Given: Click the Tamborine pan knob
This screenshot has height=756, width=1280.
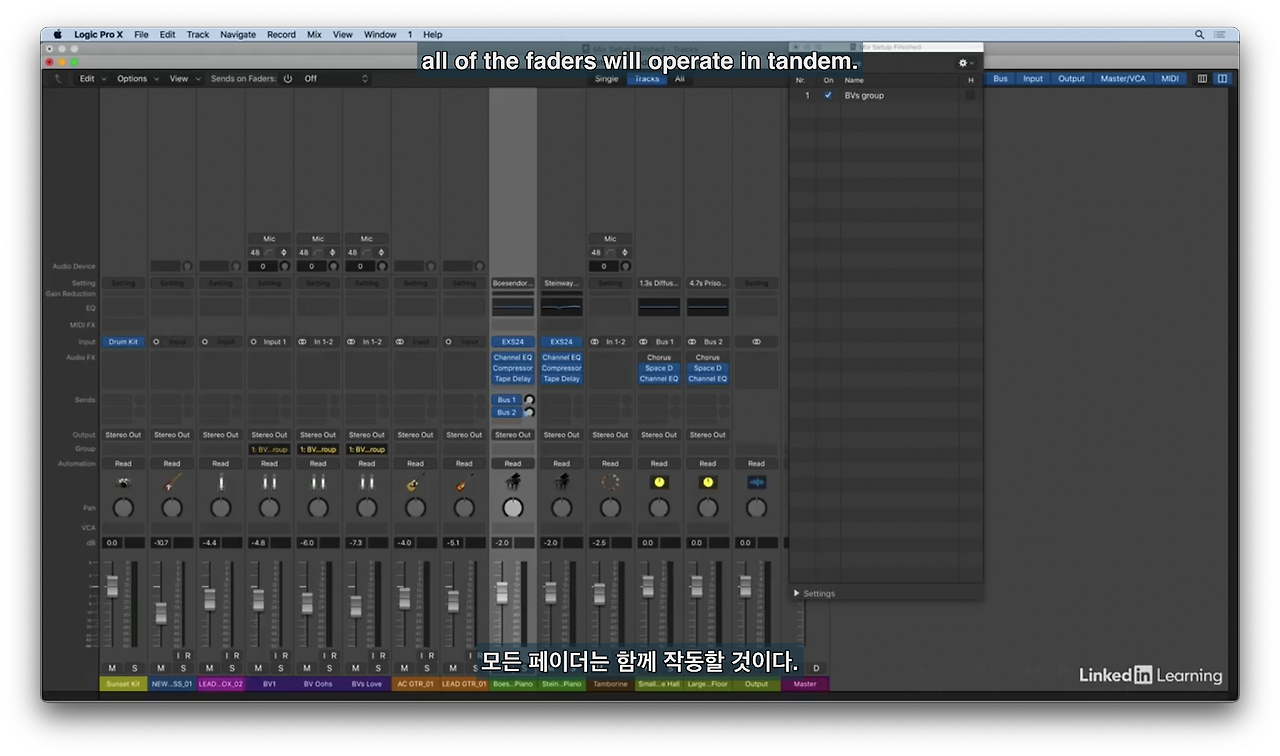Looking at the screenshot, I should click(610, 508).
